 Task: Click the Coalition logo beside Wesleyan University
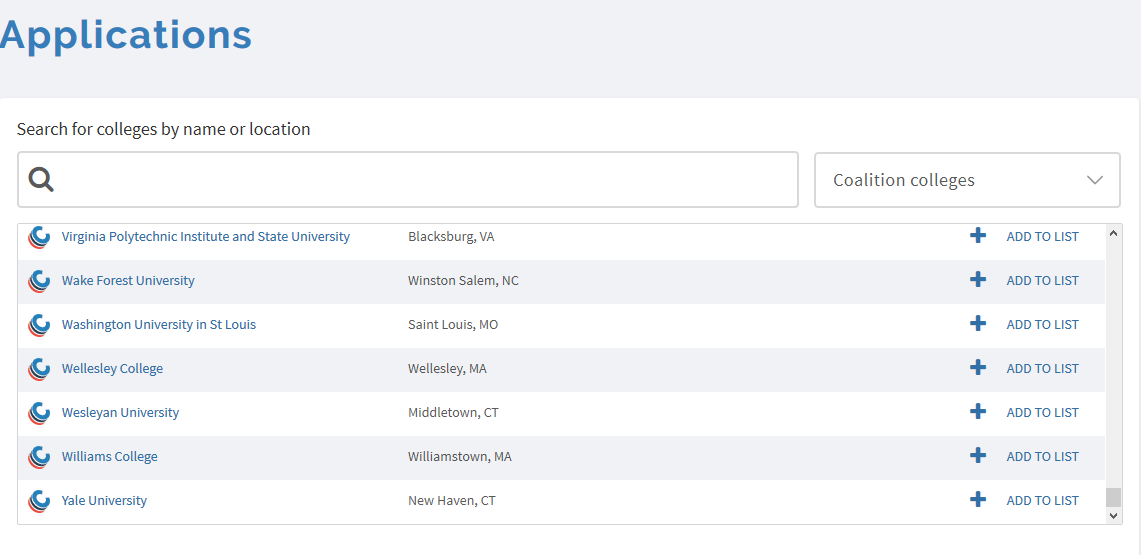tap(39, 413)
